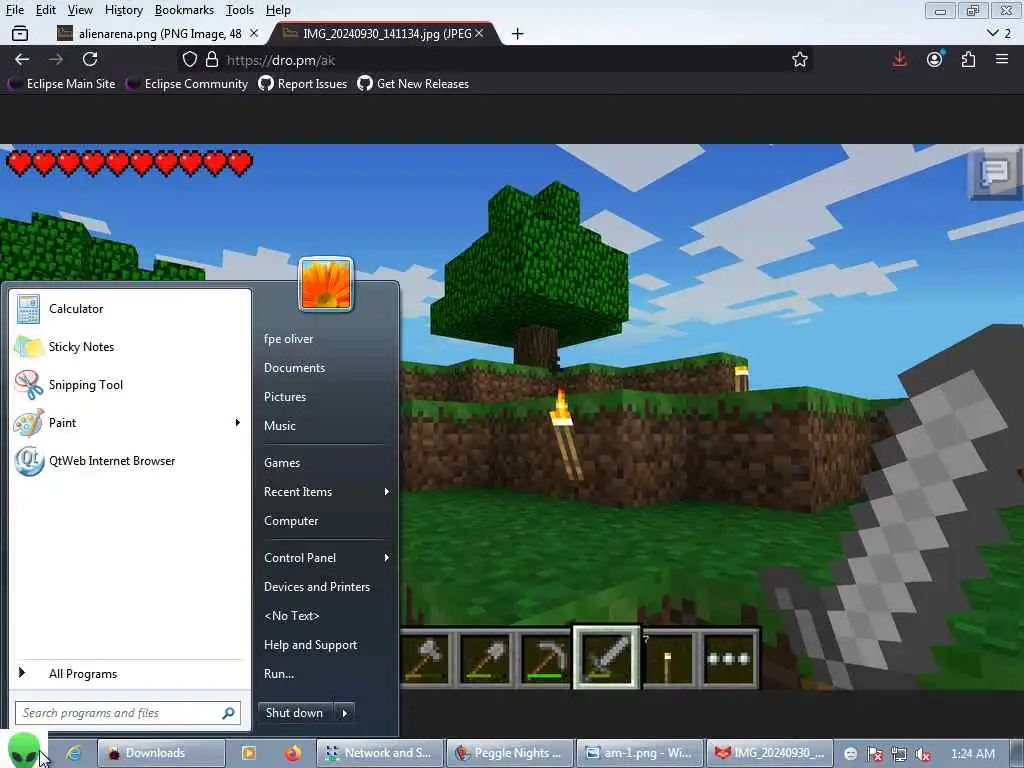Click the green alien Start button

[24, 751]
